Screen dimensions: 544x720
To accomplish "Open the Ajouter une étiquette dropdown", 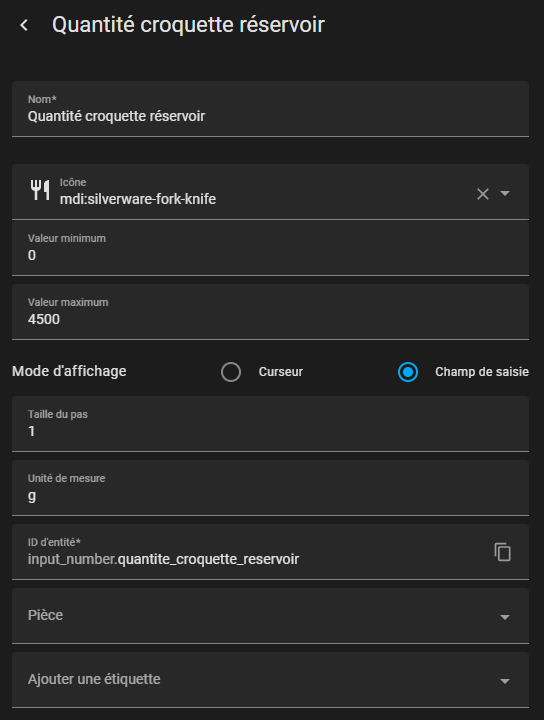I will [x=270, y=680].
